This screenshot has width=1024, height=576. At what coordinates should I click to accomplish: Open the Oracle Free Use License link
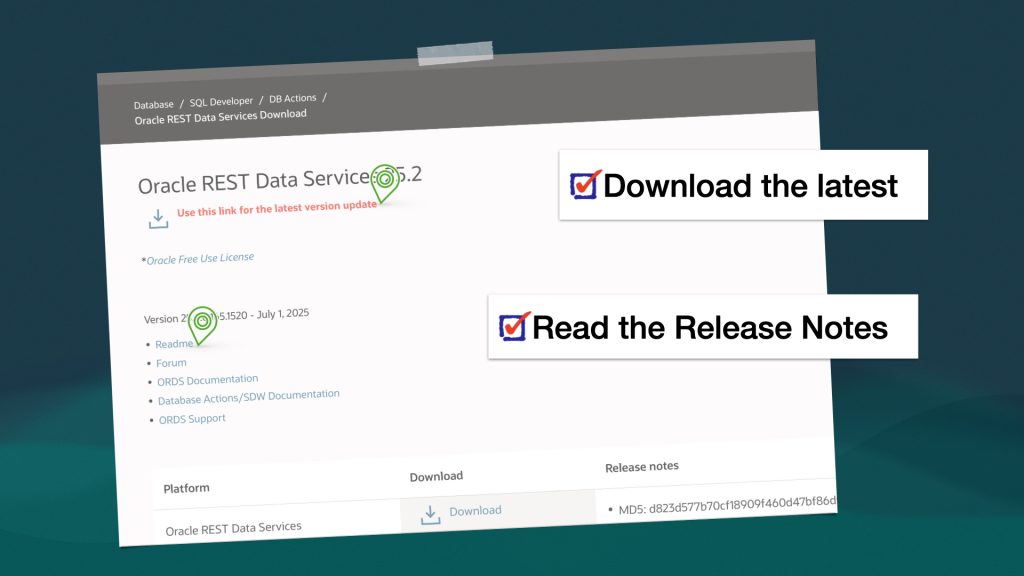pyautogui.click(x=200, y=259)
